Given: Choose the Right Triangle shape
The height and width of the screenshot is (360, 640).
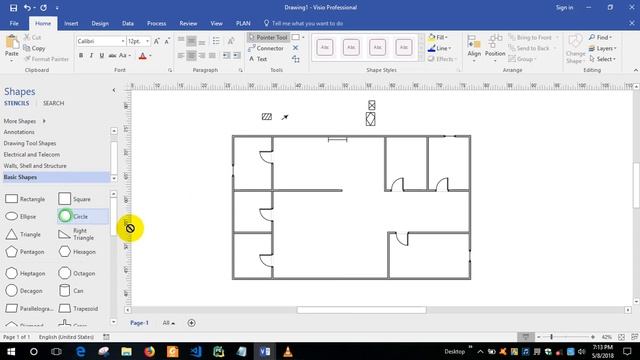Looking at the screenshot, I should click(x=76, y=234).
